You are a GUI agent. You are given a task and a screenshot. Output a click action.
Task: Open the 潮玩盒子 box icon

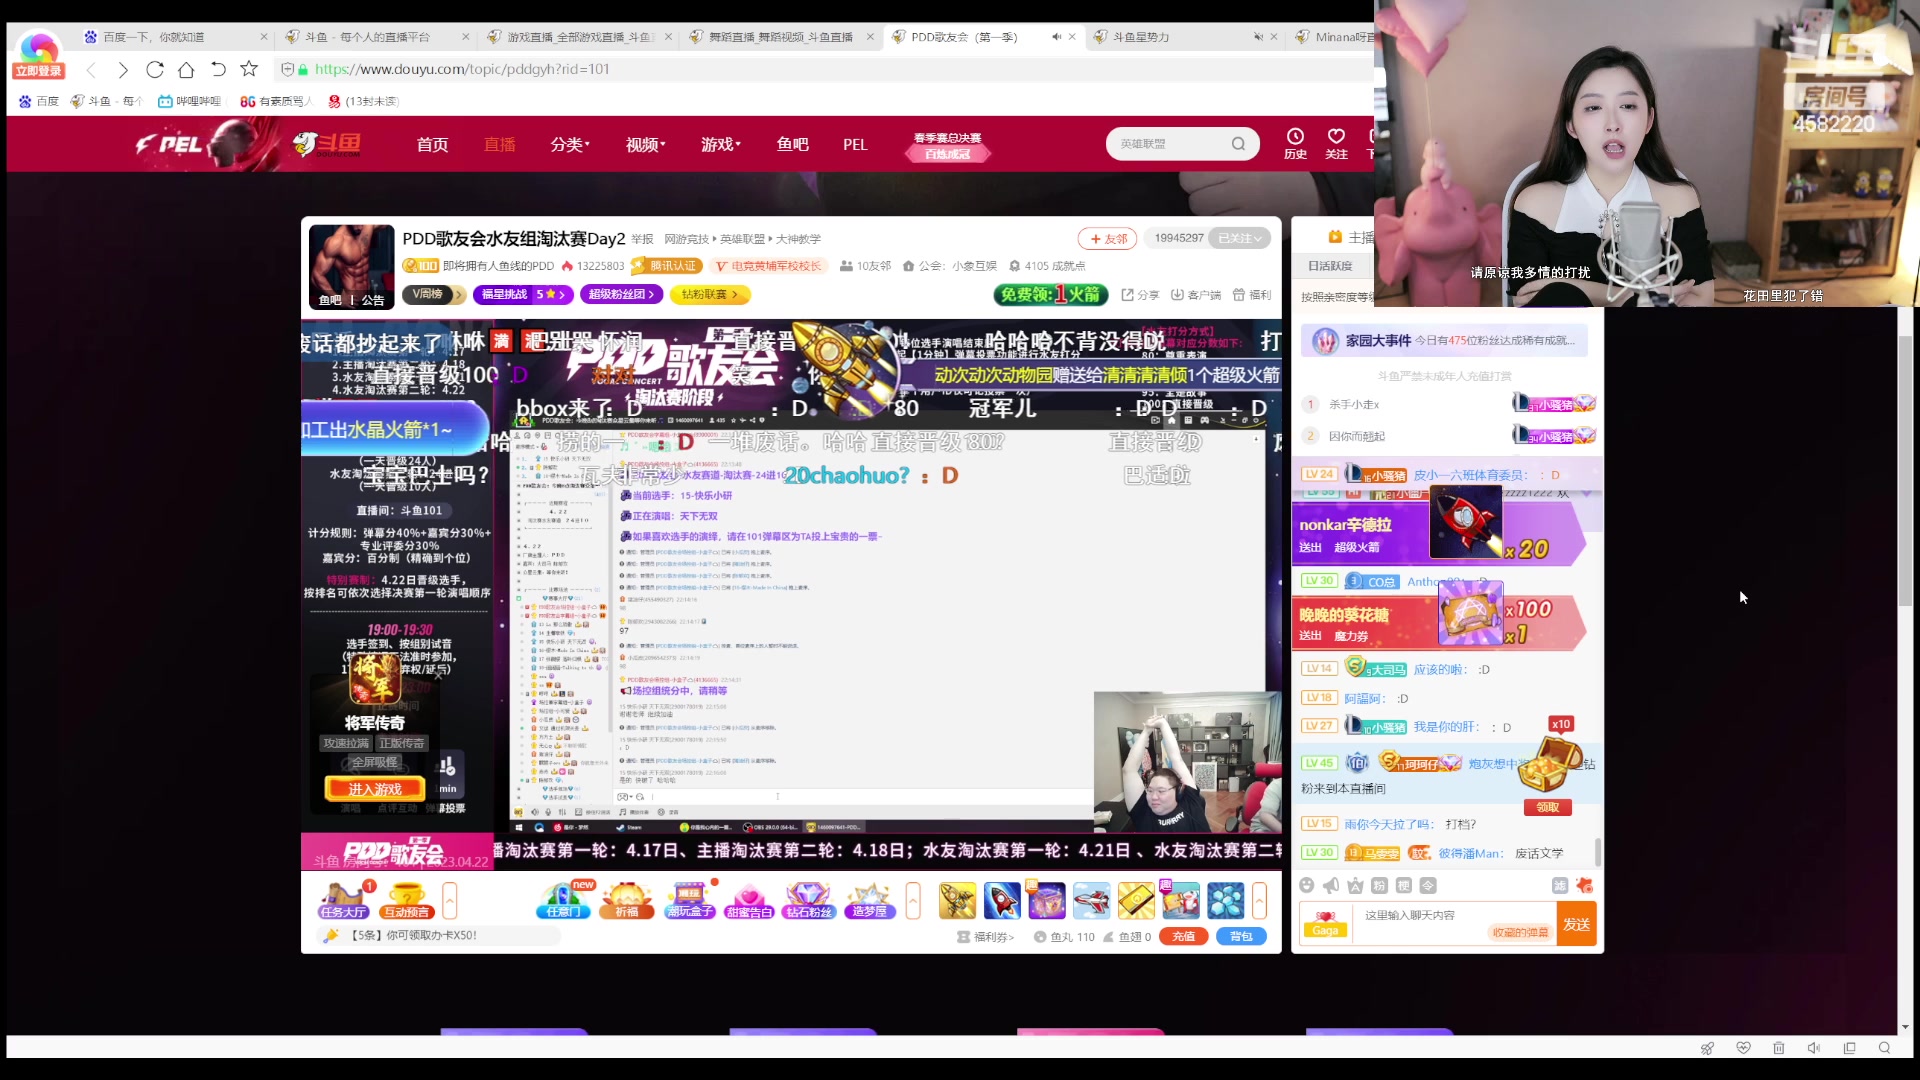pos(690,900)
